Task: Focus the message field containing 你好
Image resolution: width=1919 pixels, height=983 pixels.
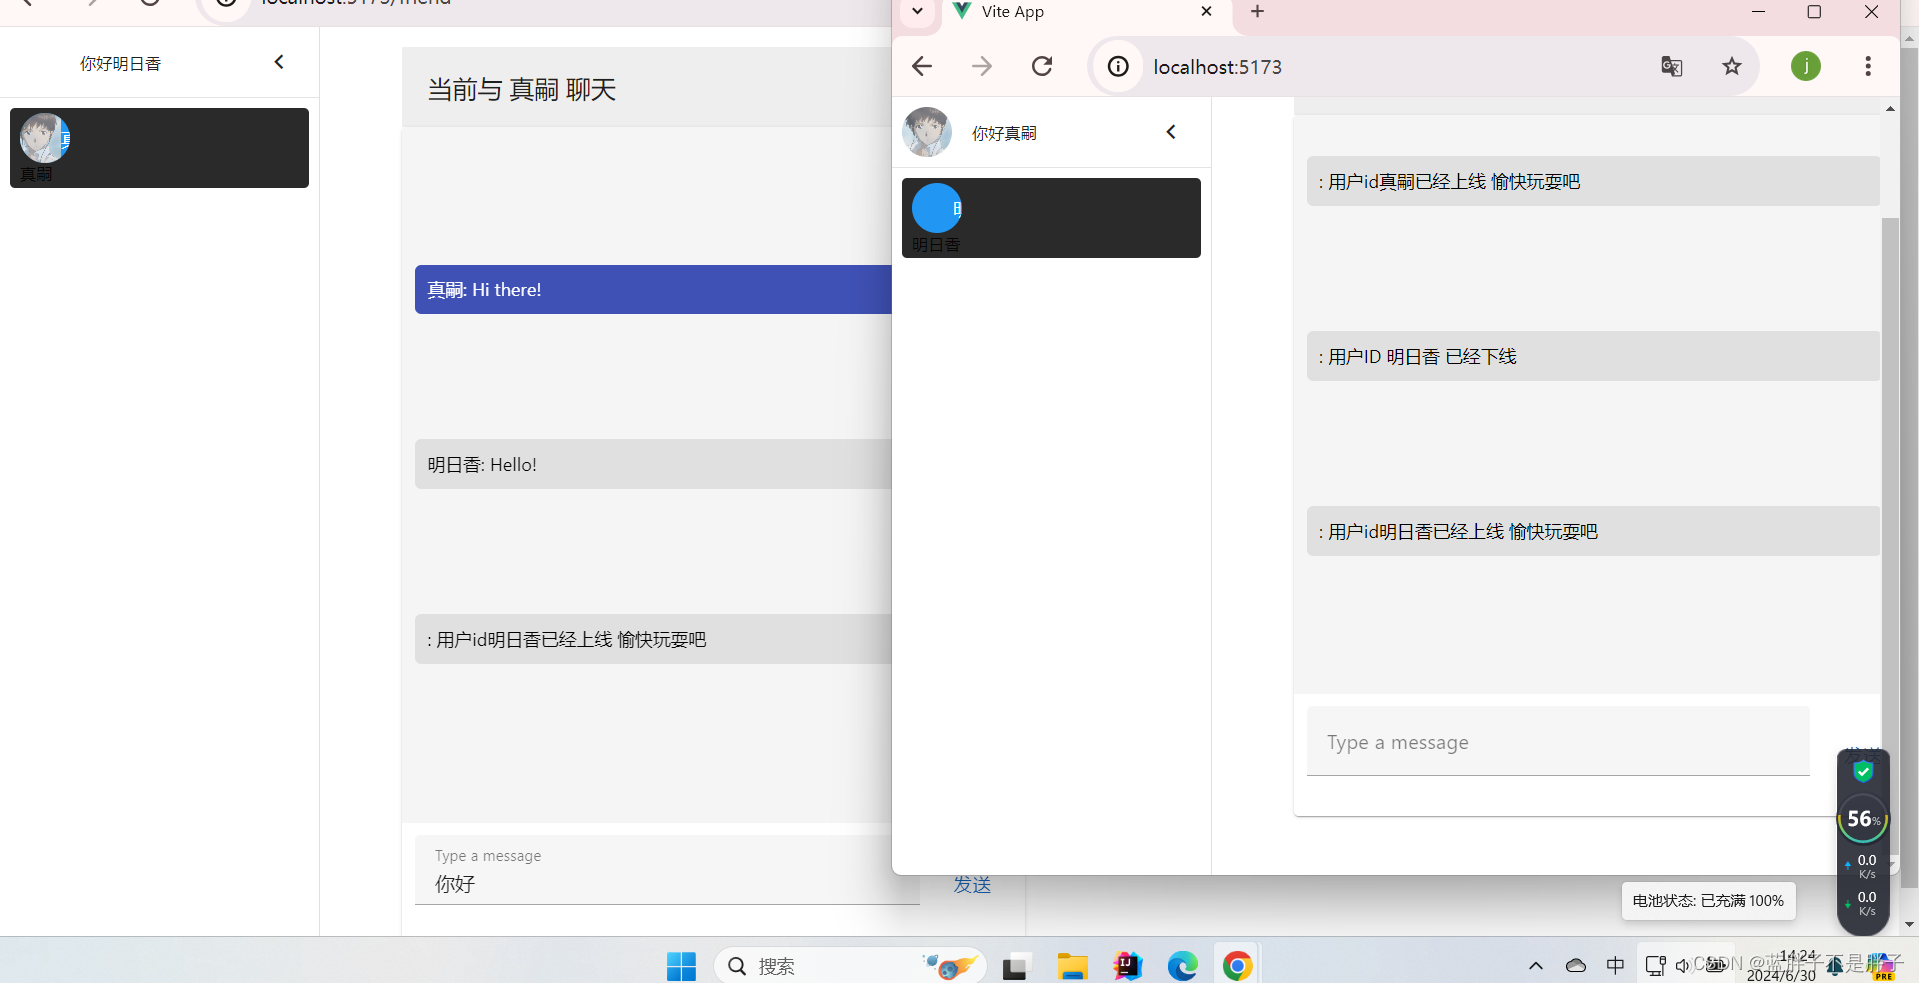Action: pyautogui.click(x=667, y=870)
